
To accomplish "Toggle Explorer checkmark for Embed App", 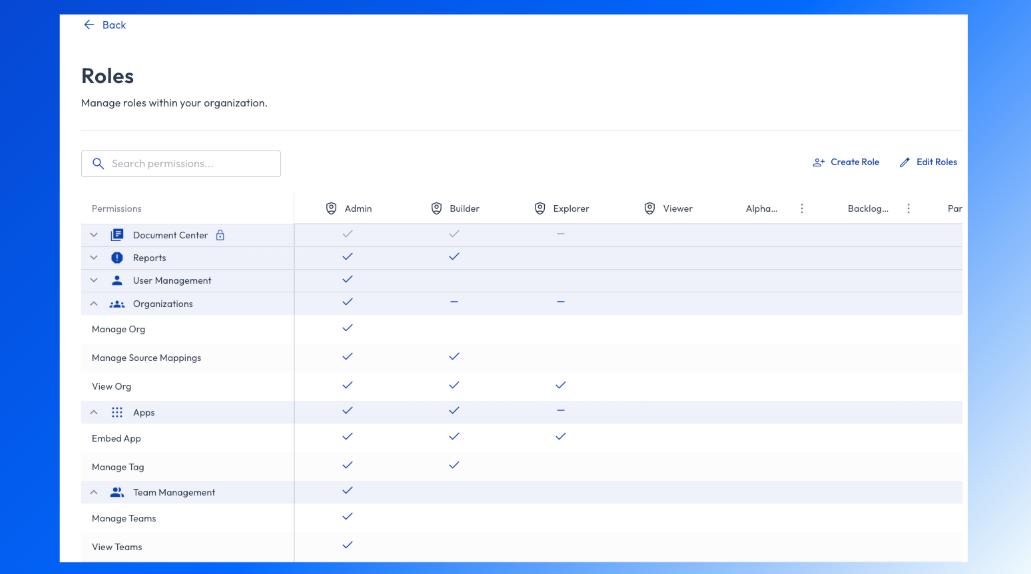I will click(560, 437).
